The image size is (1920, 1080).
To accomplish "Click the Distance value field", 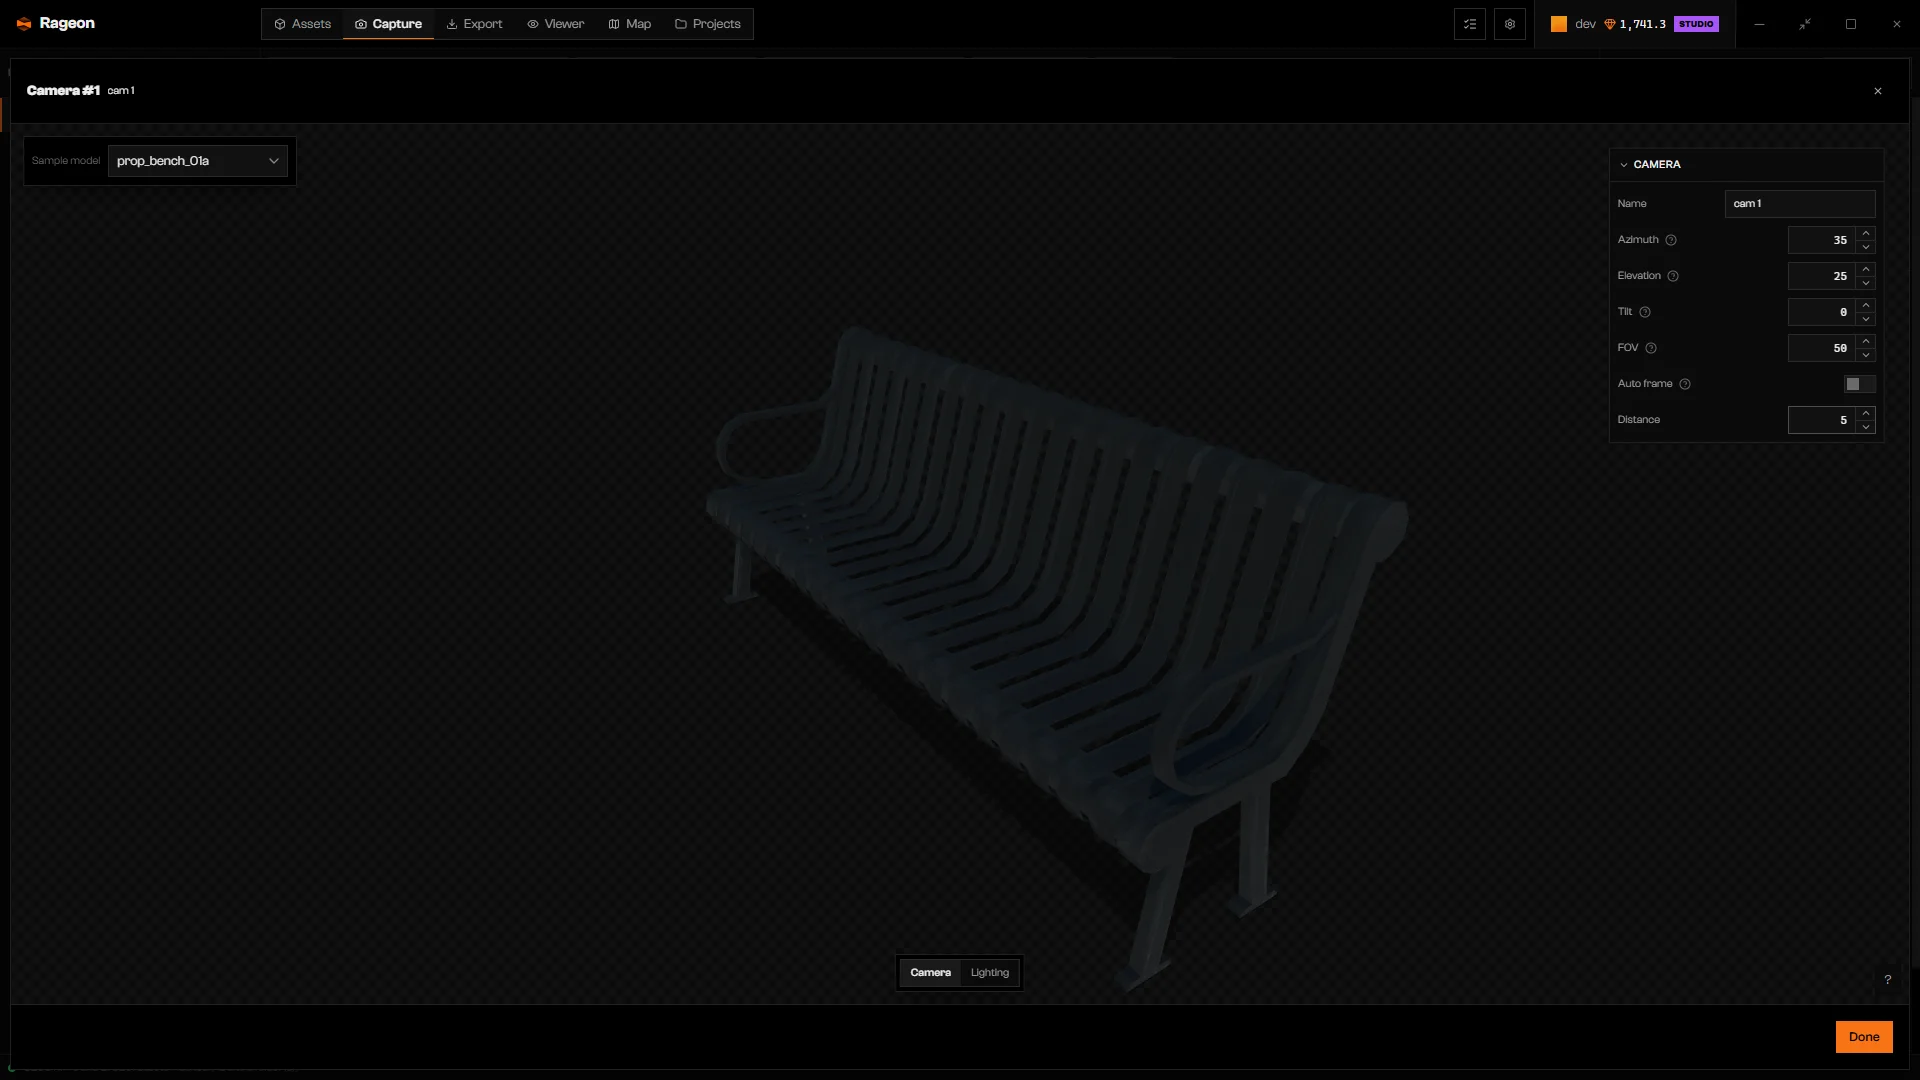I will point(1821,420).
